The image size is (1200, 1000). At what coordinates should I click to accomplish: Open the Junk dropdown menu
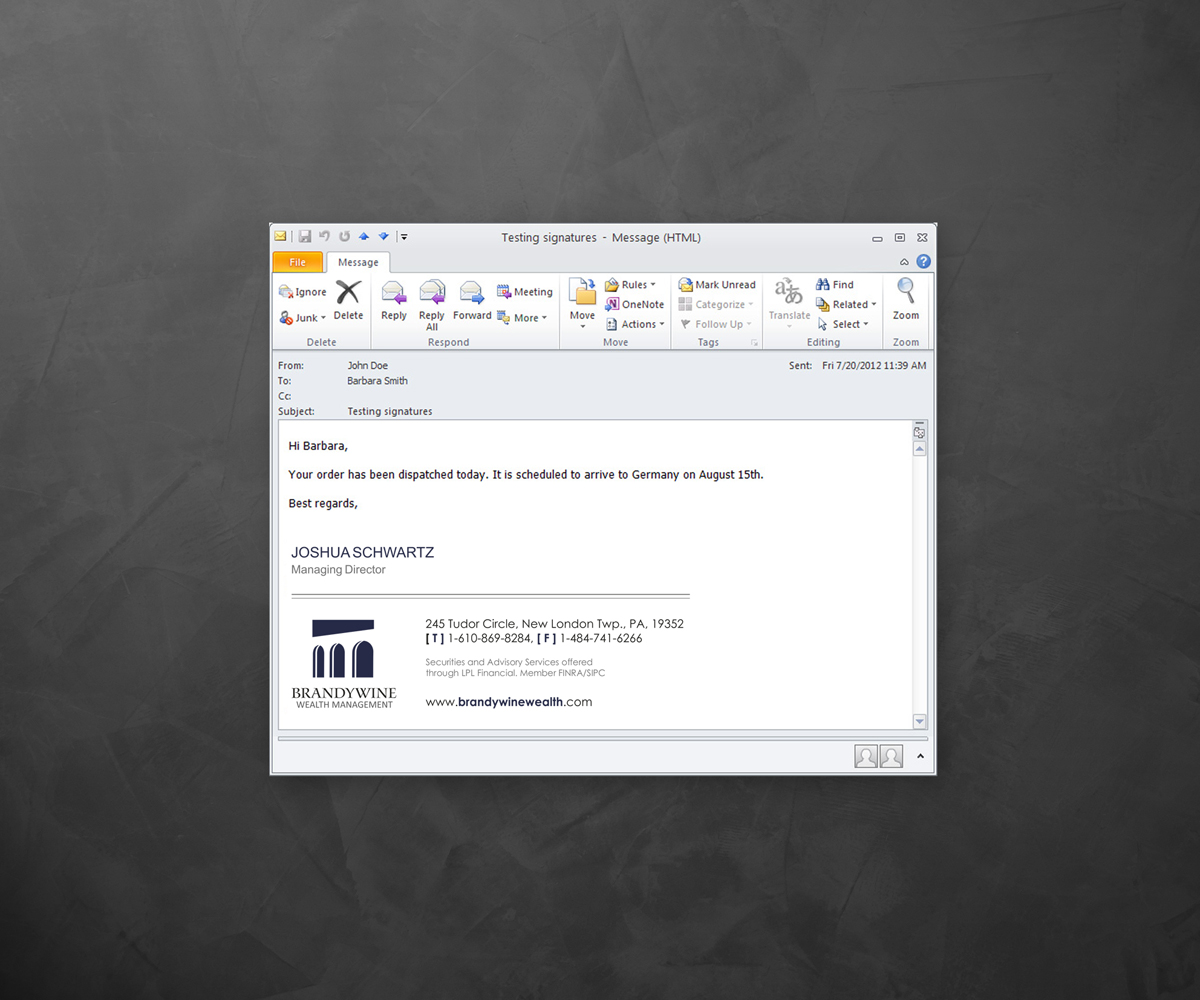click(x=303, y=318)
